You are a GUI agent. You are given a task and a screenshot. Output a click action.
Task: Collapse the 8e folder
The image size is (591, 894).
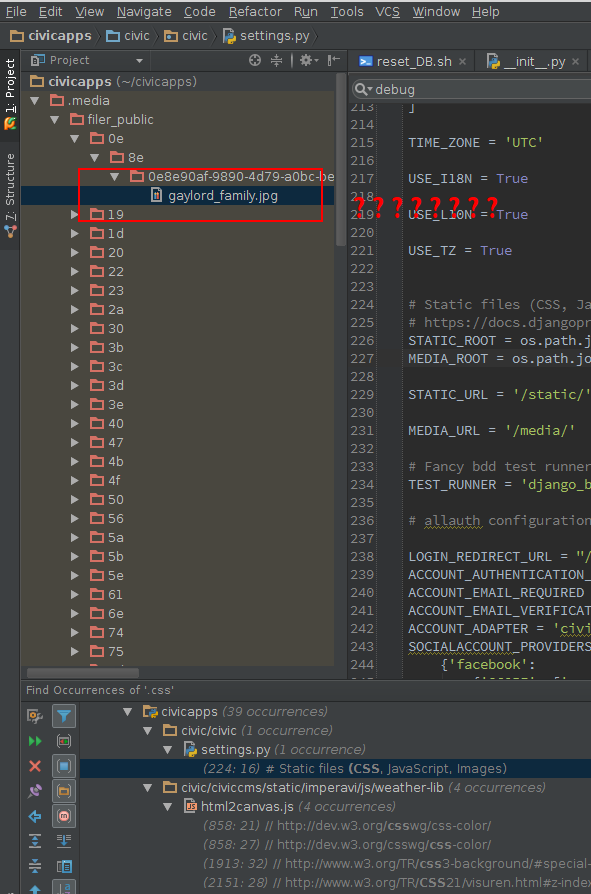95,157
